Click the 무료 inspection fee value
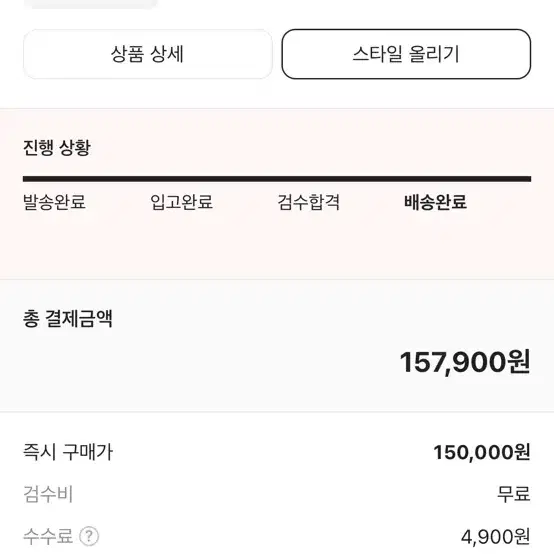This screenshot has width=554, height=554. click(514, 494)
